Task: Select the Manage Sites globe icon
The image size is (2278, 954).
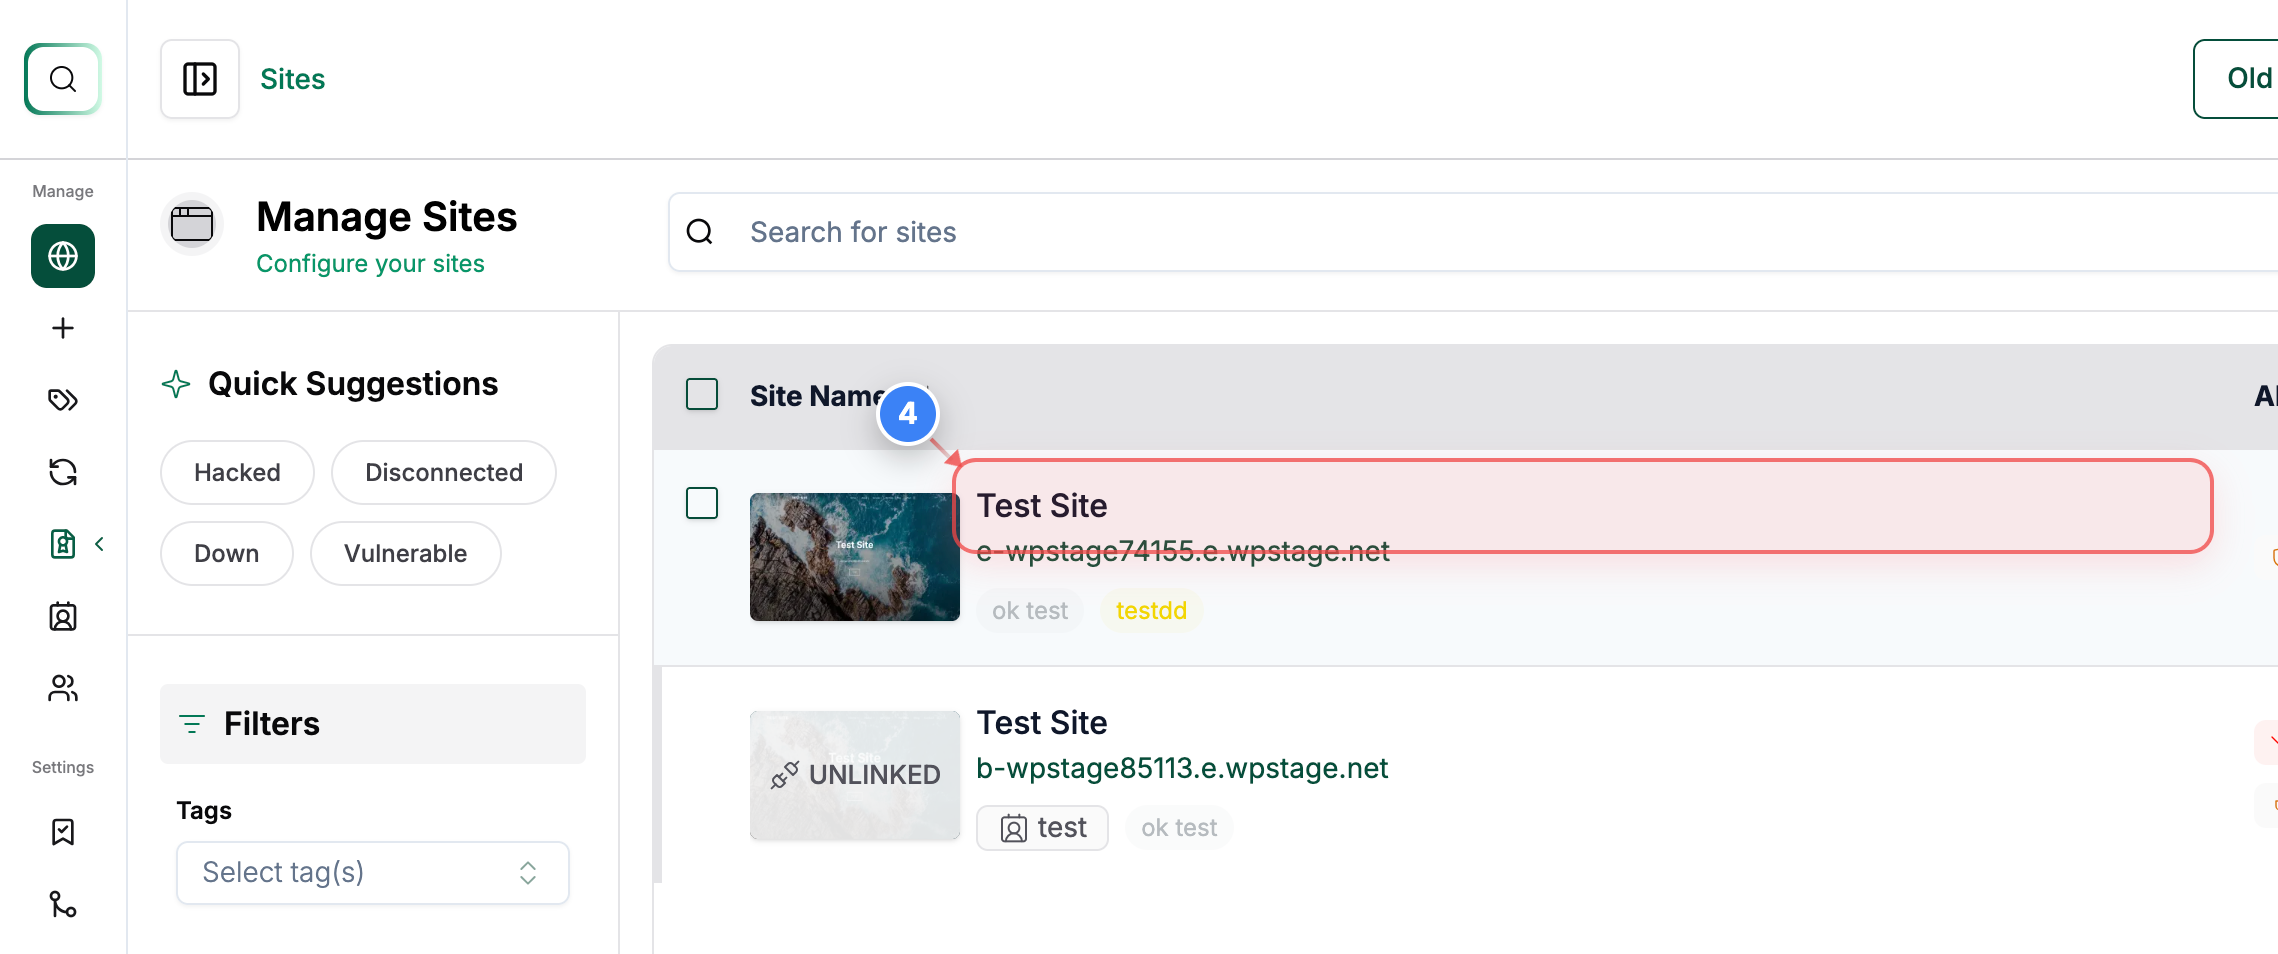Action: click(62, 256)
